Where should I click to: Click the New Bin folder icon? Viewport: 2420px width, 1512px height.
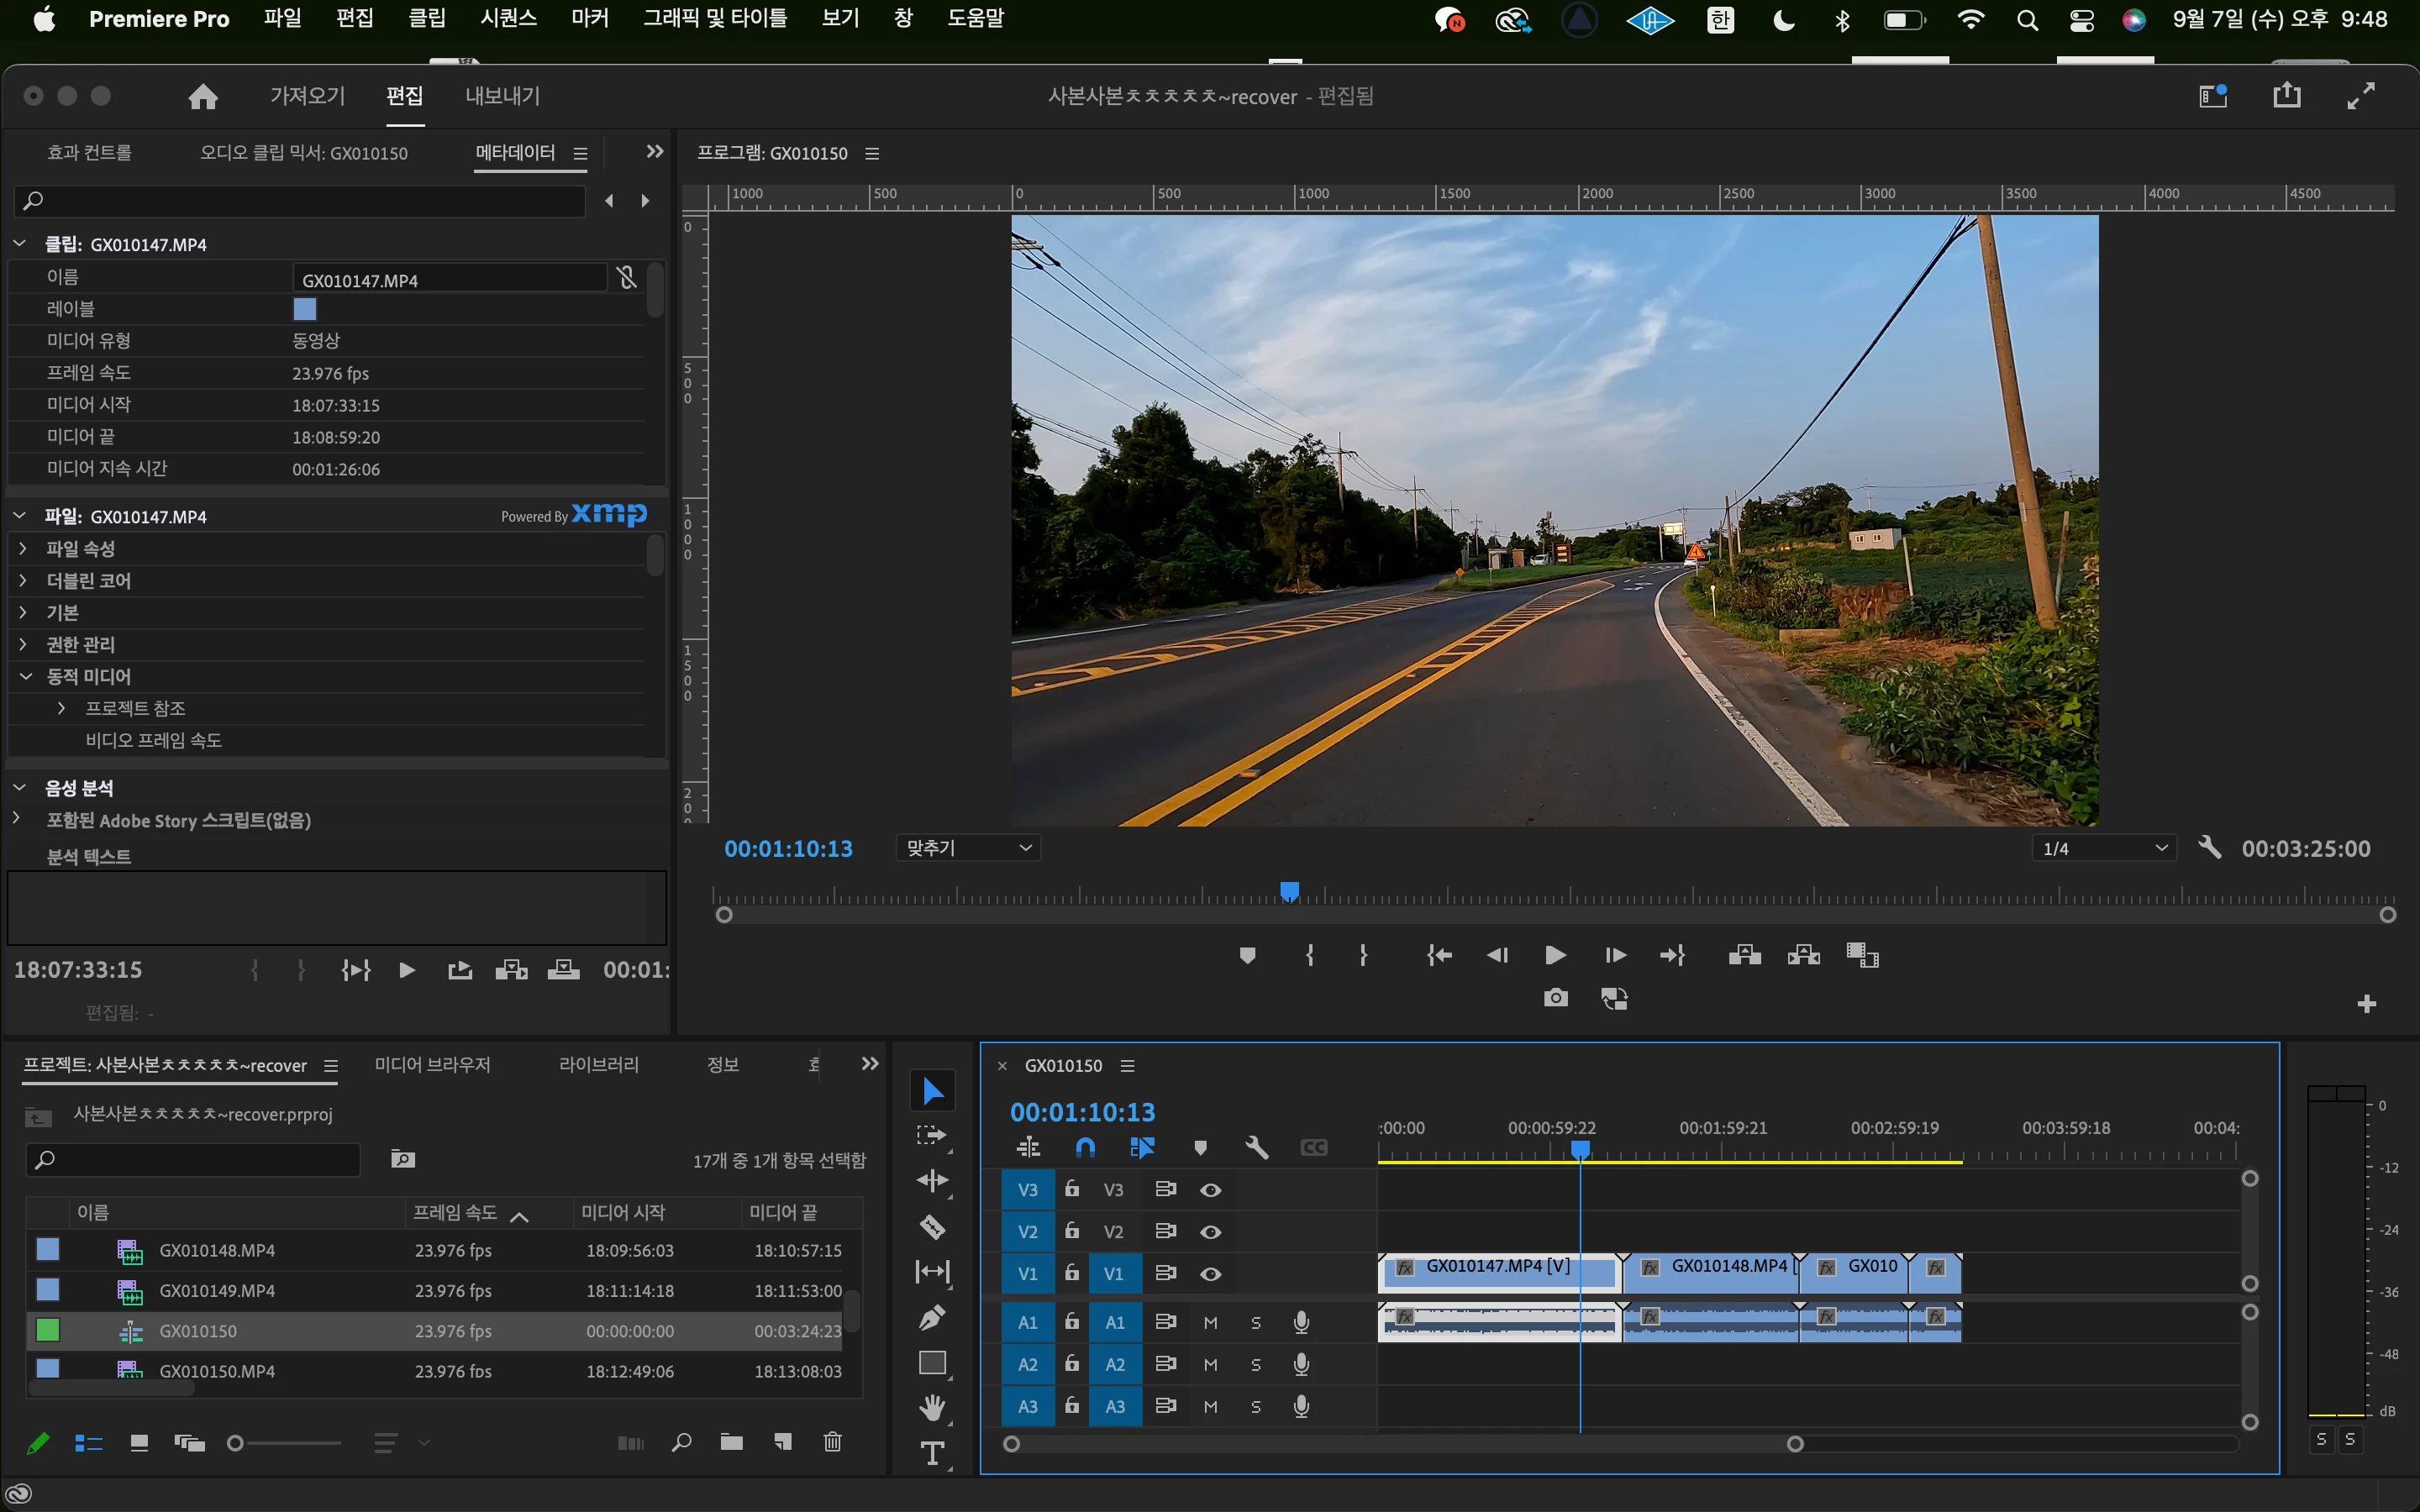(732, 1442)
